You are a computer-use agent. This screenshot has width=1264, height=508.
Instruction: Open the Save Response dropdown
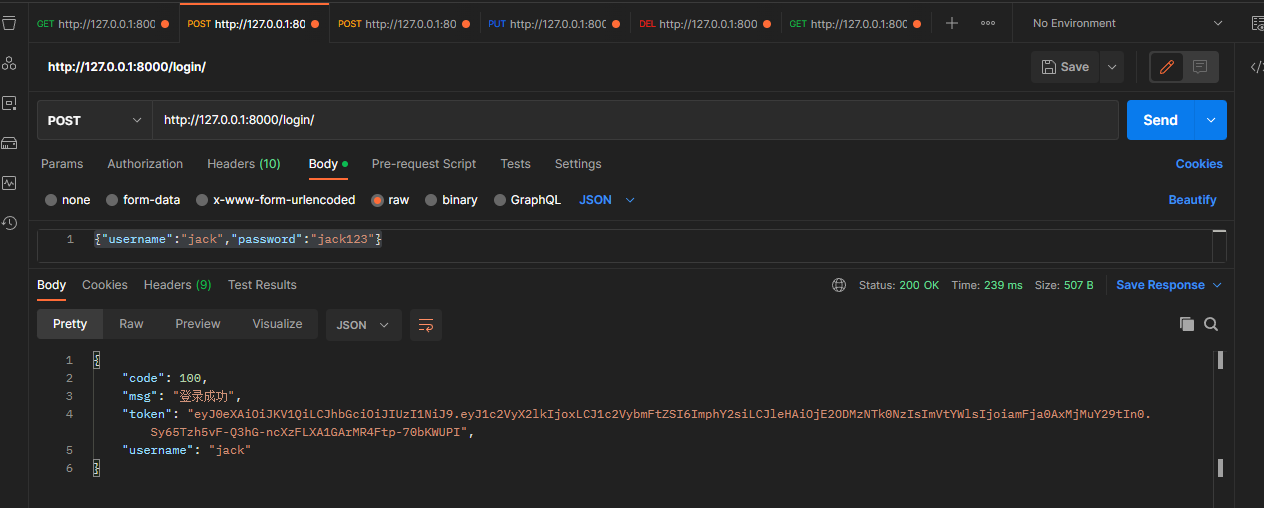tap(1169, 285)
